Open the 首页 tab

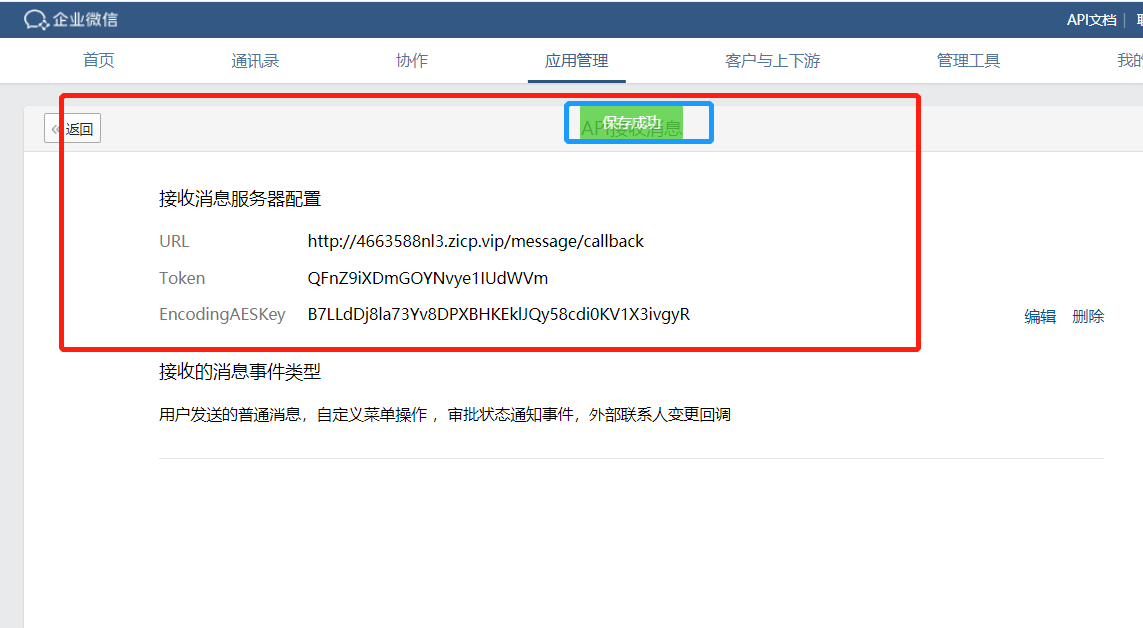(x=98, y=60)
